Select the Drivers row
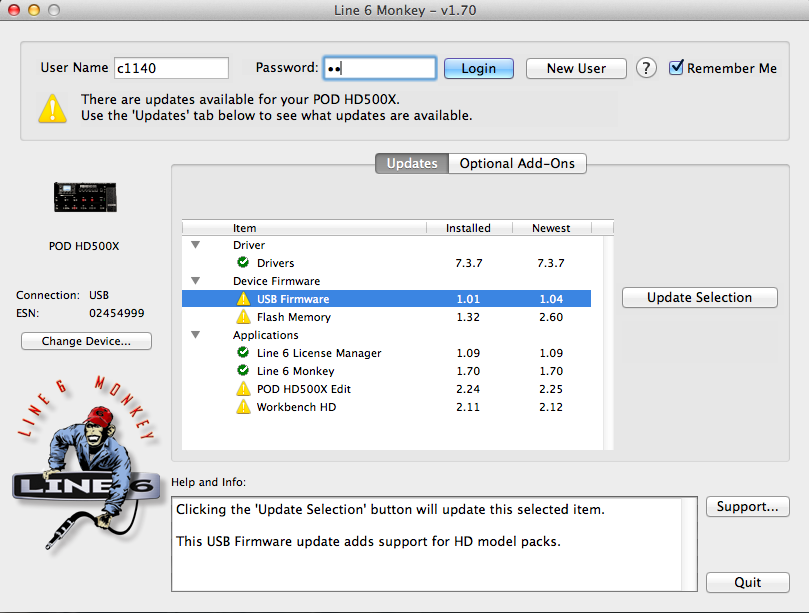This screenshot has width=809, height=613. pyautogui.click(x=386, y=263)
